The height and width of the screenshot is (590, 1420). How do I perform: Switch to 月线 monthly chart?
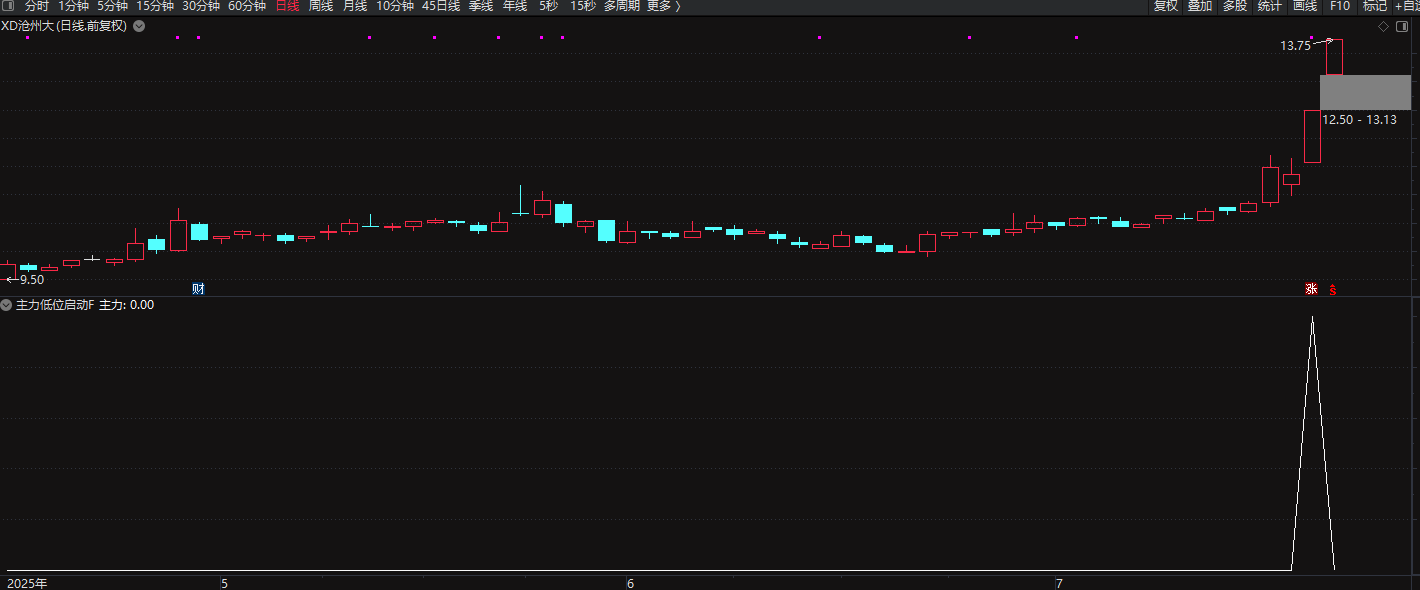coord(355,6)
